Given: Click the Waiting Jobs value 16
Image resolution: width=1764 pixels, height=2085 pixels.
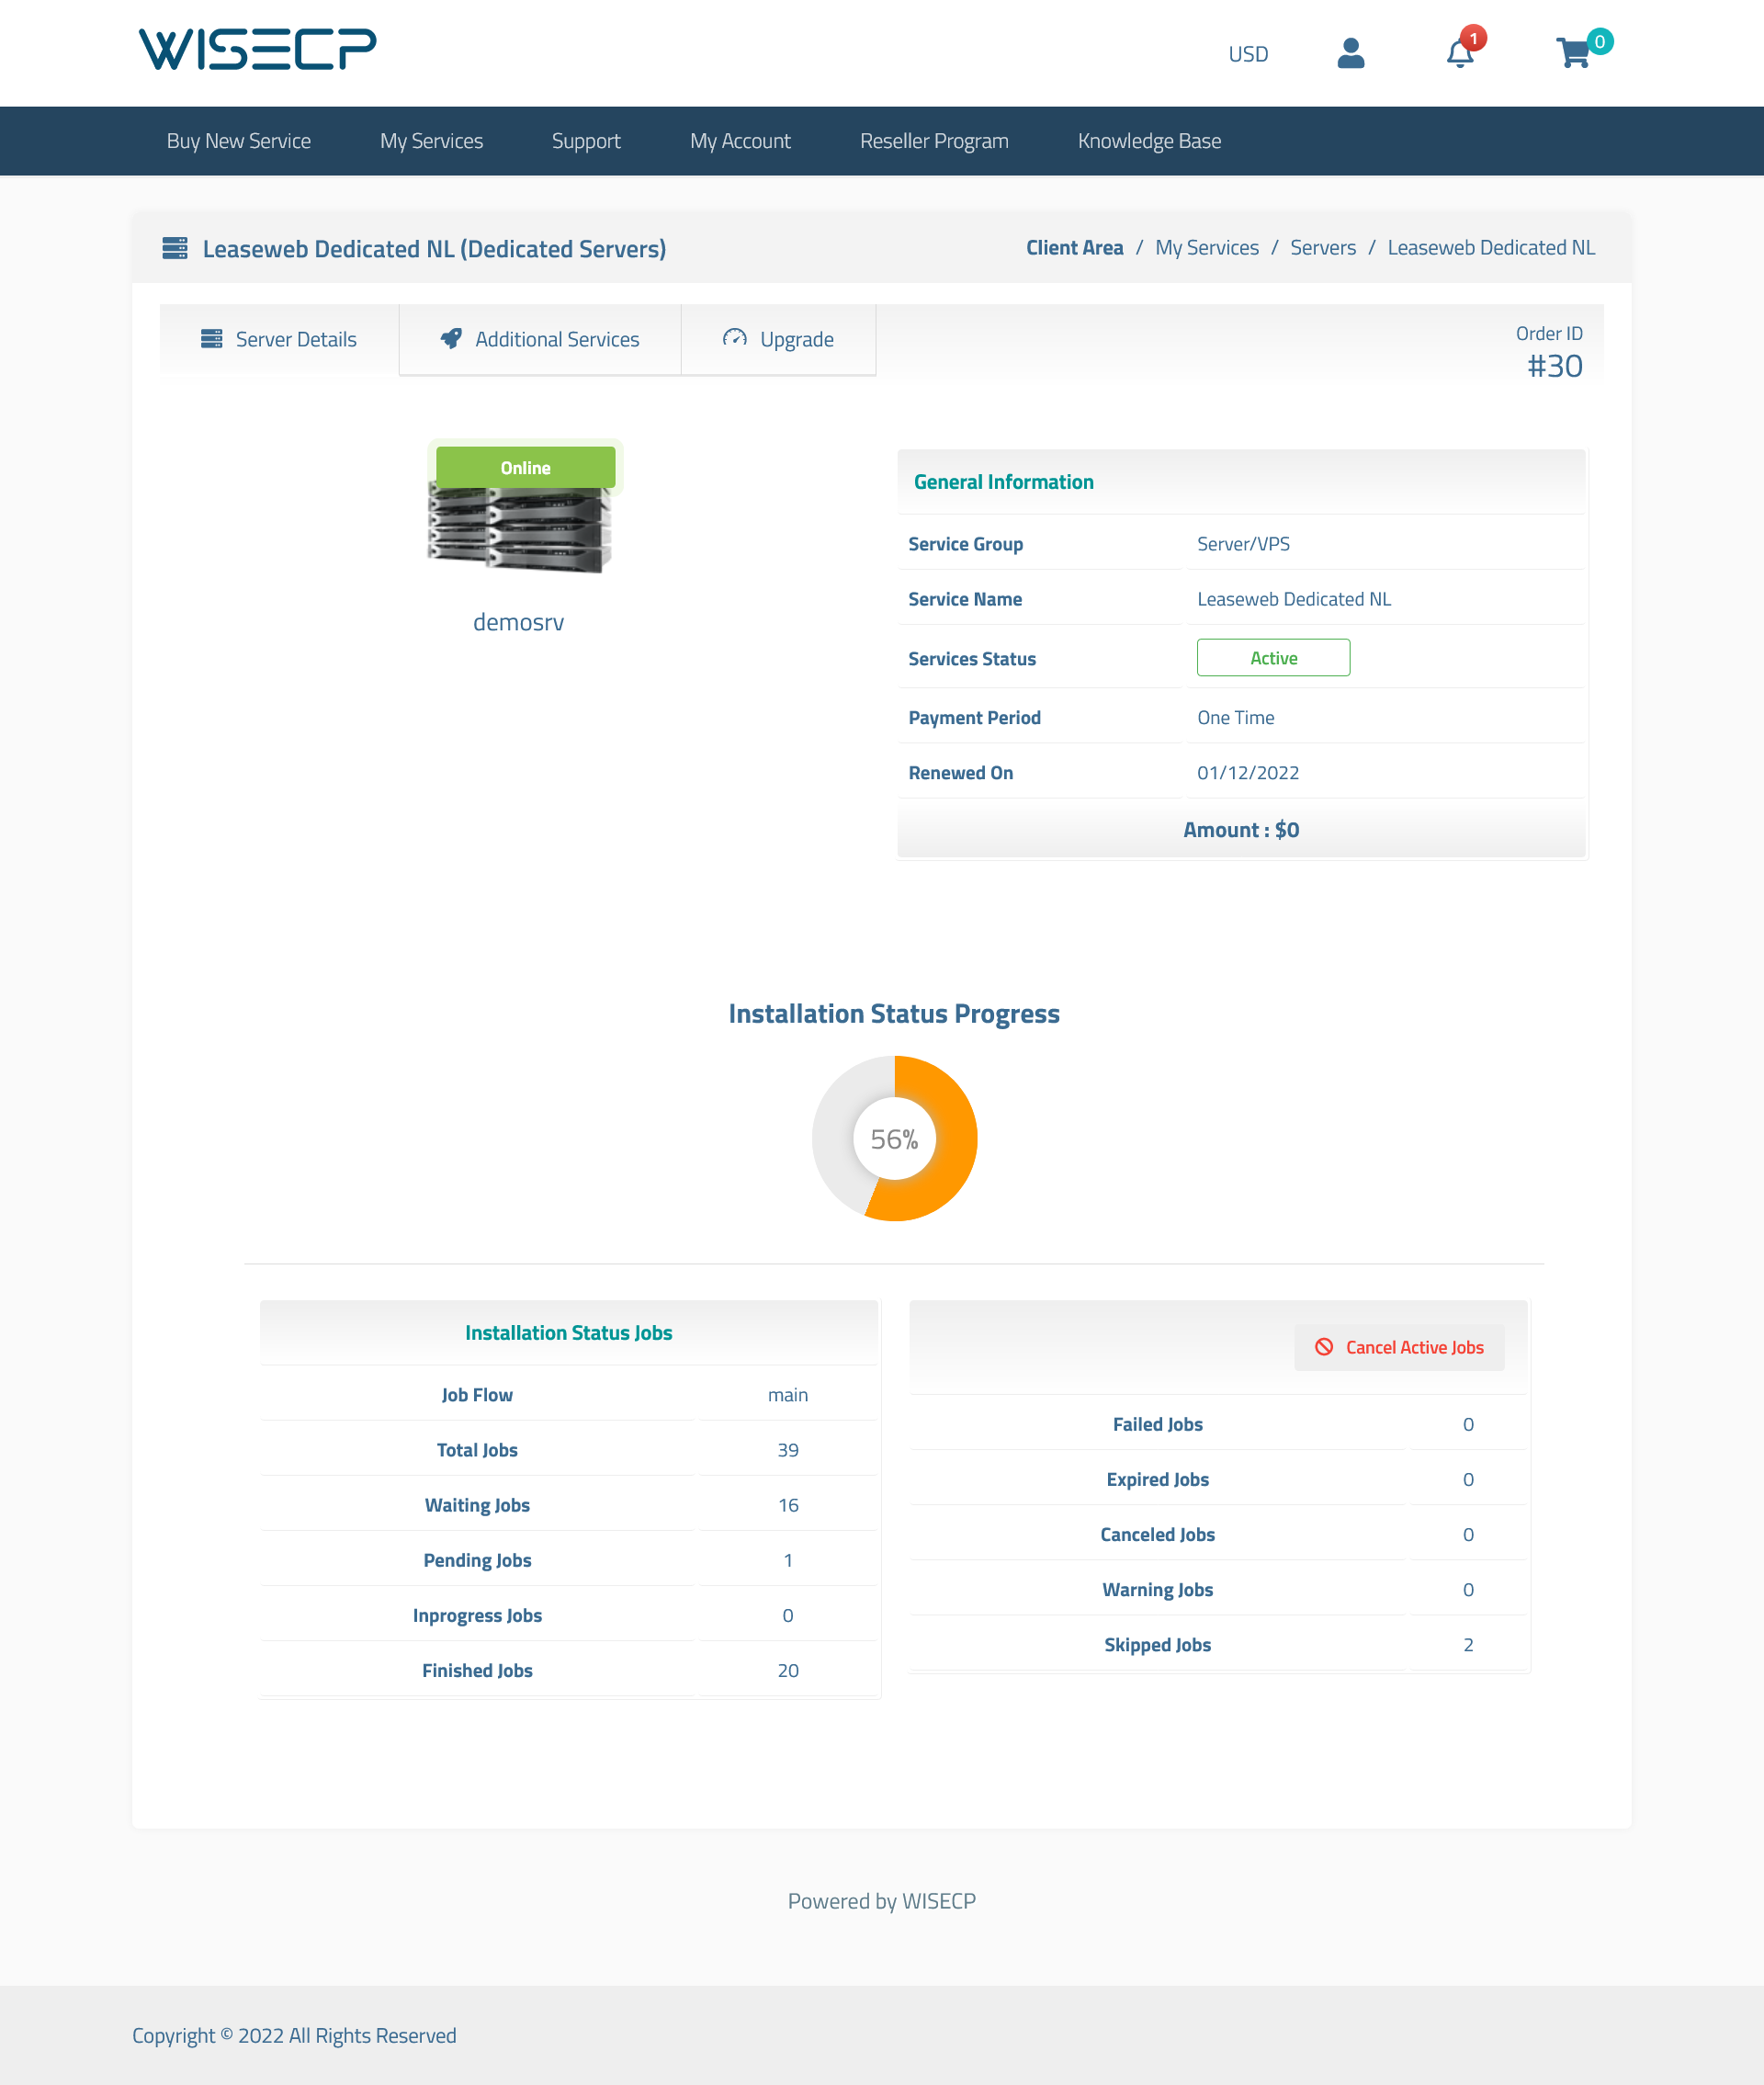Looking at the screenshot, I should coord(788,1505).
